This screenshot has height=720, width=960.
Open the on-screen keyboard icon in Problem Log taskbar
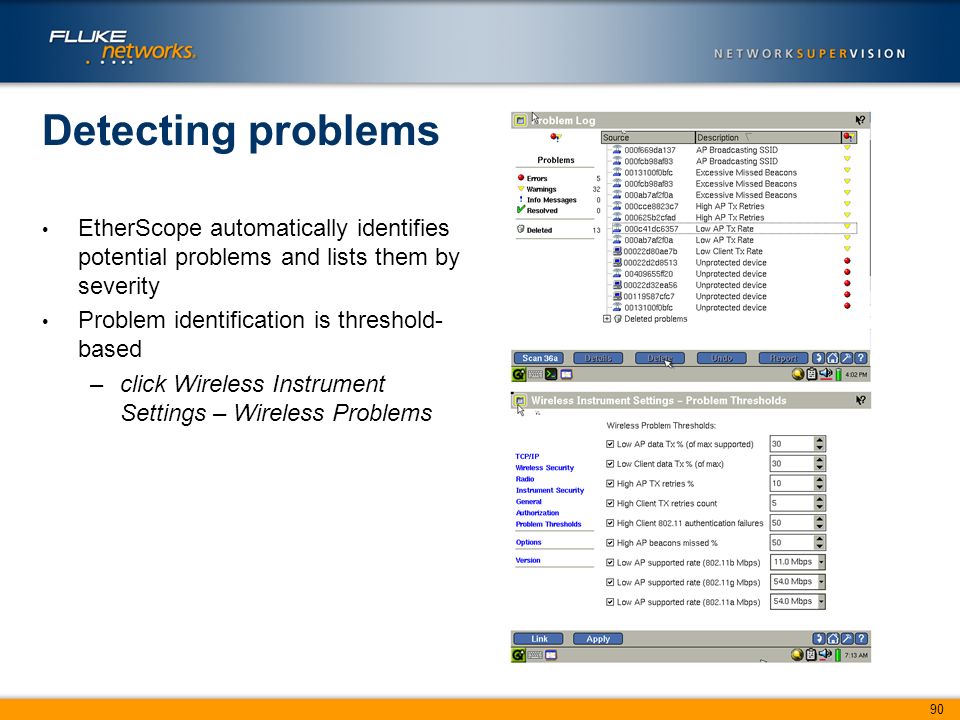pyautogui.click(x=534, y=374)
